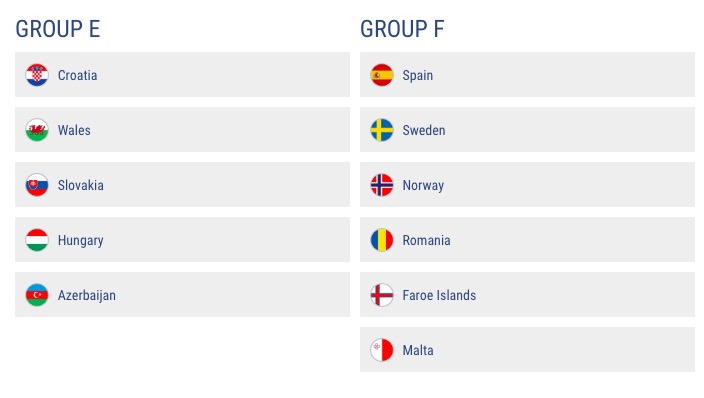
Task: Click the Spain flag icon
Action: pos(382,75)
